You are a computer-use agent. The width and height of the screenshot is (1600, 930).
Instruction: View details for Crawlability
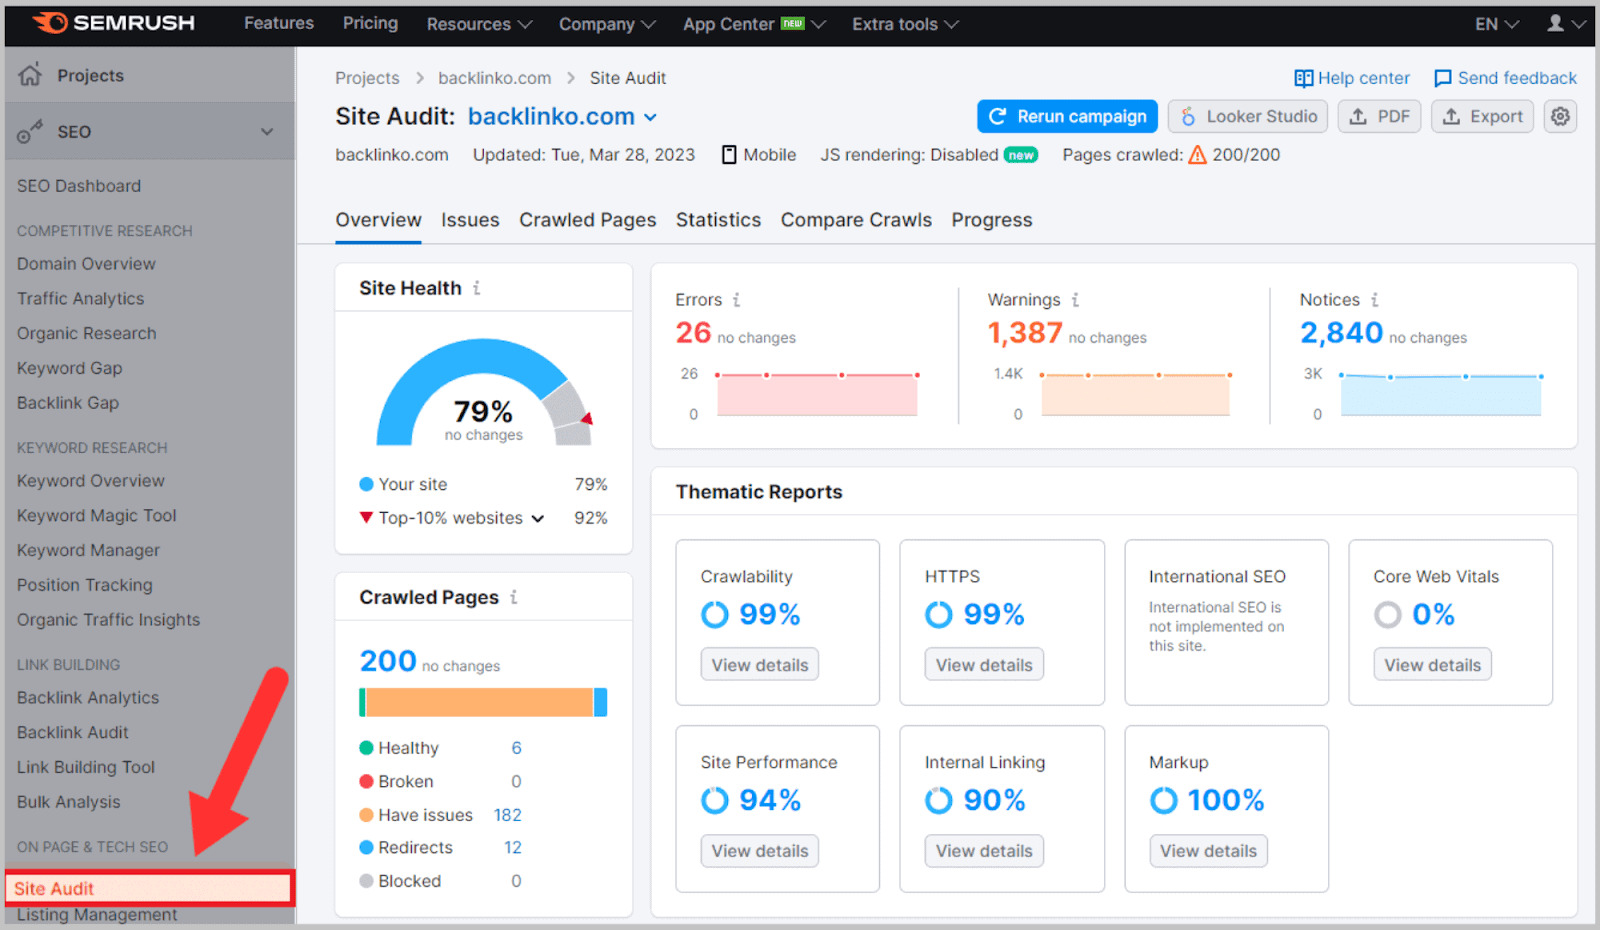pyautogui.click(x=760, y=665)
